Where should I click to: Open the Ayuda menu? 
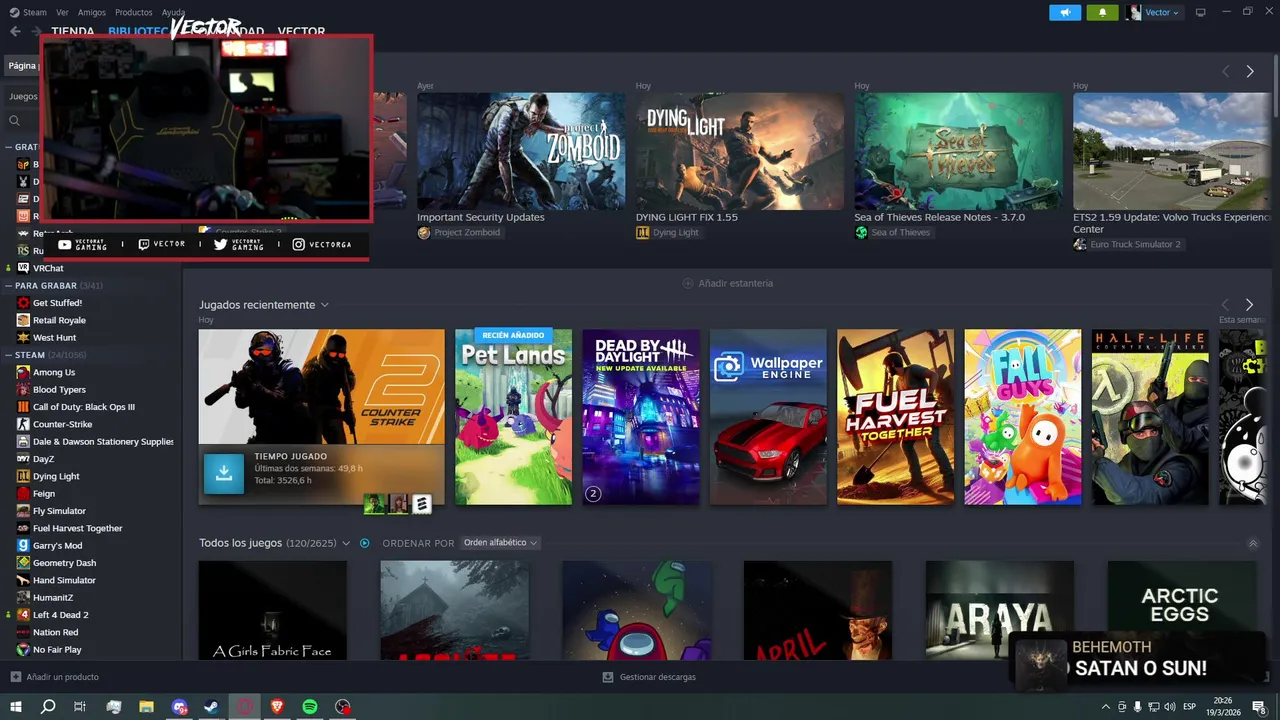click(173, 12)
